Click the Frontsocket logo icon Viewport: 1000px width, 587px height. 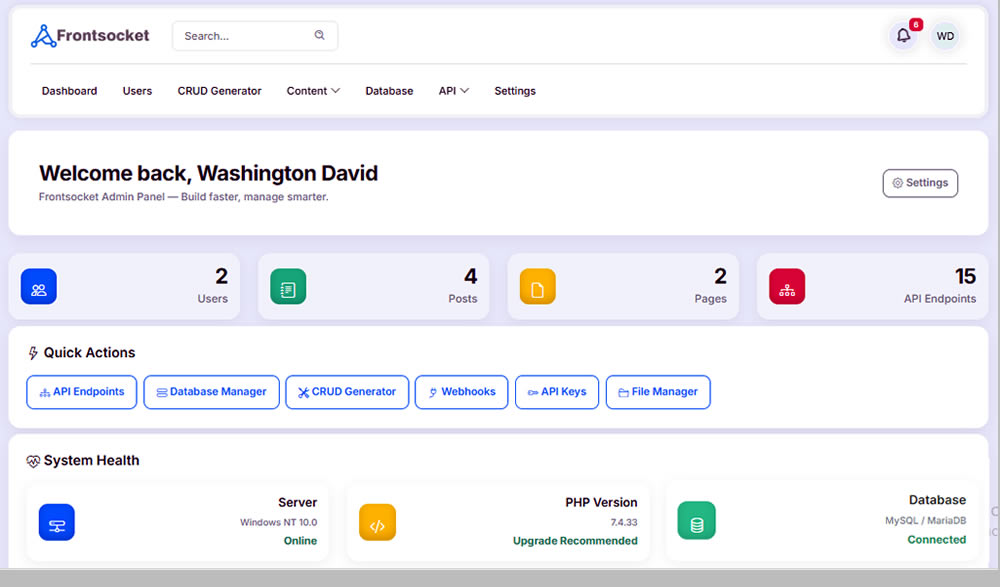coord(43,36)
